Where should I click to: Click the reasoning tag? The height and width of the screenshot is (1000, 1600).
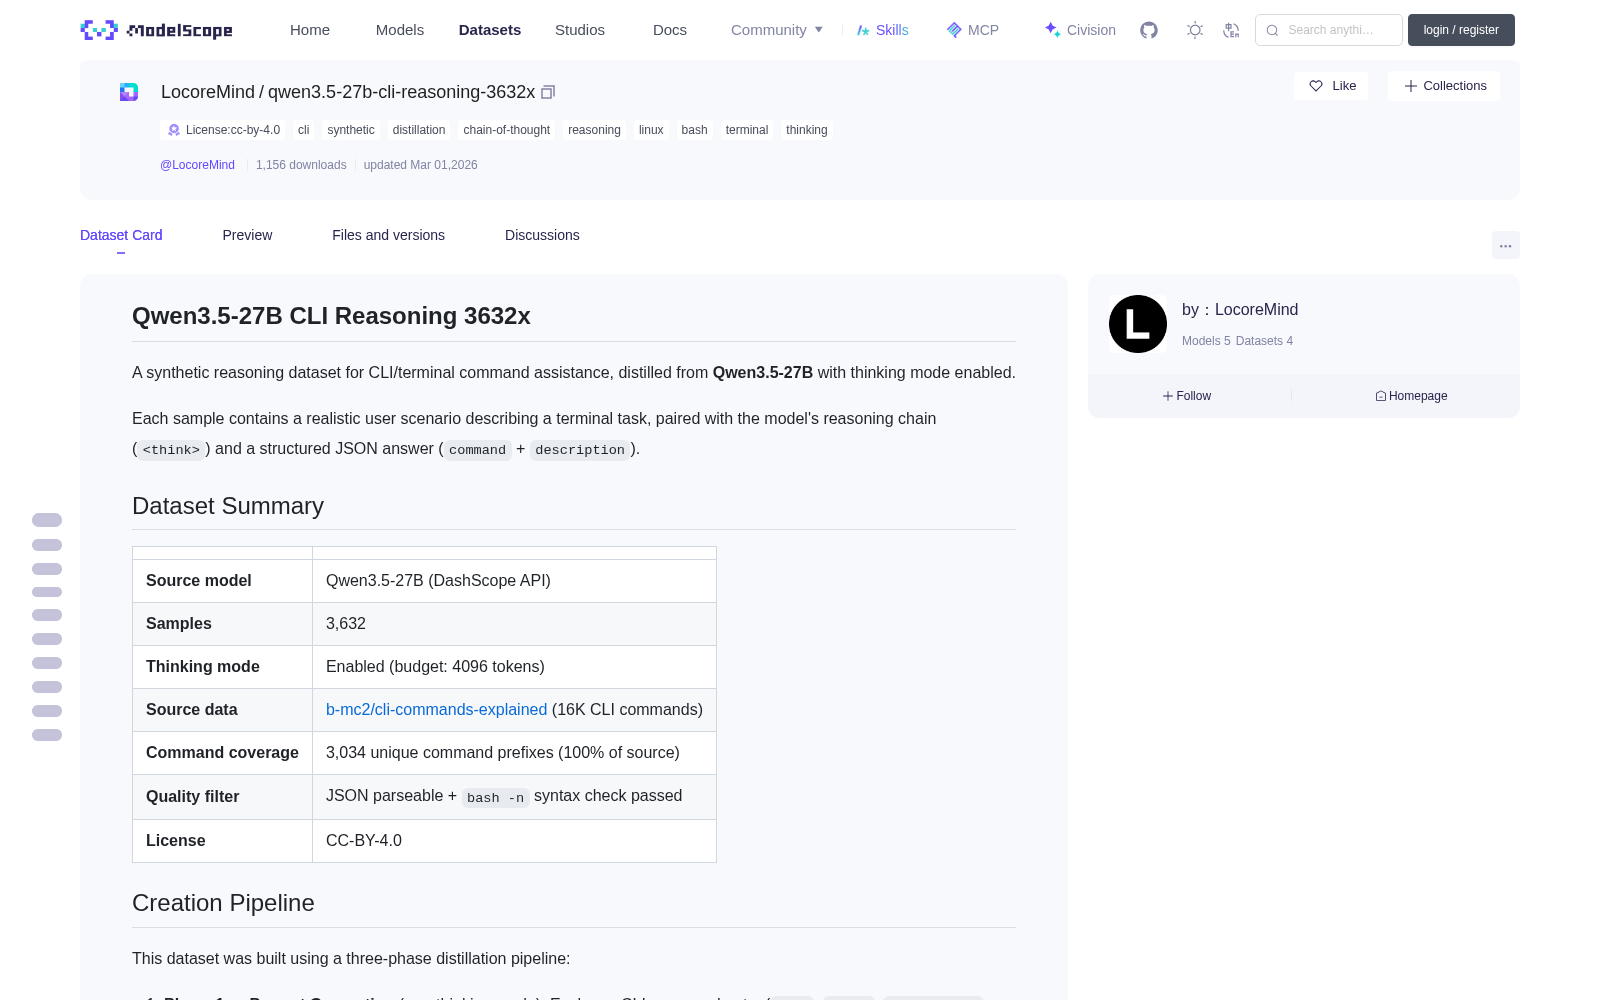point(594,130)
